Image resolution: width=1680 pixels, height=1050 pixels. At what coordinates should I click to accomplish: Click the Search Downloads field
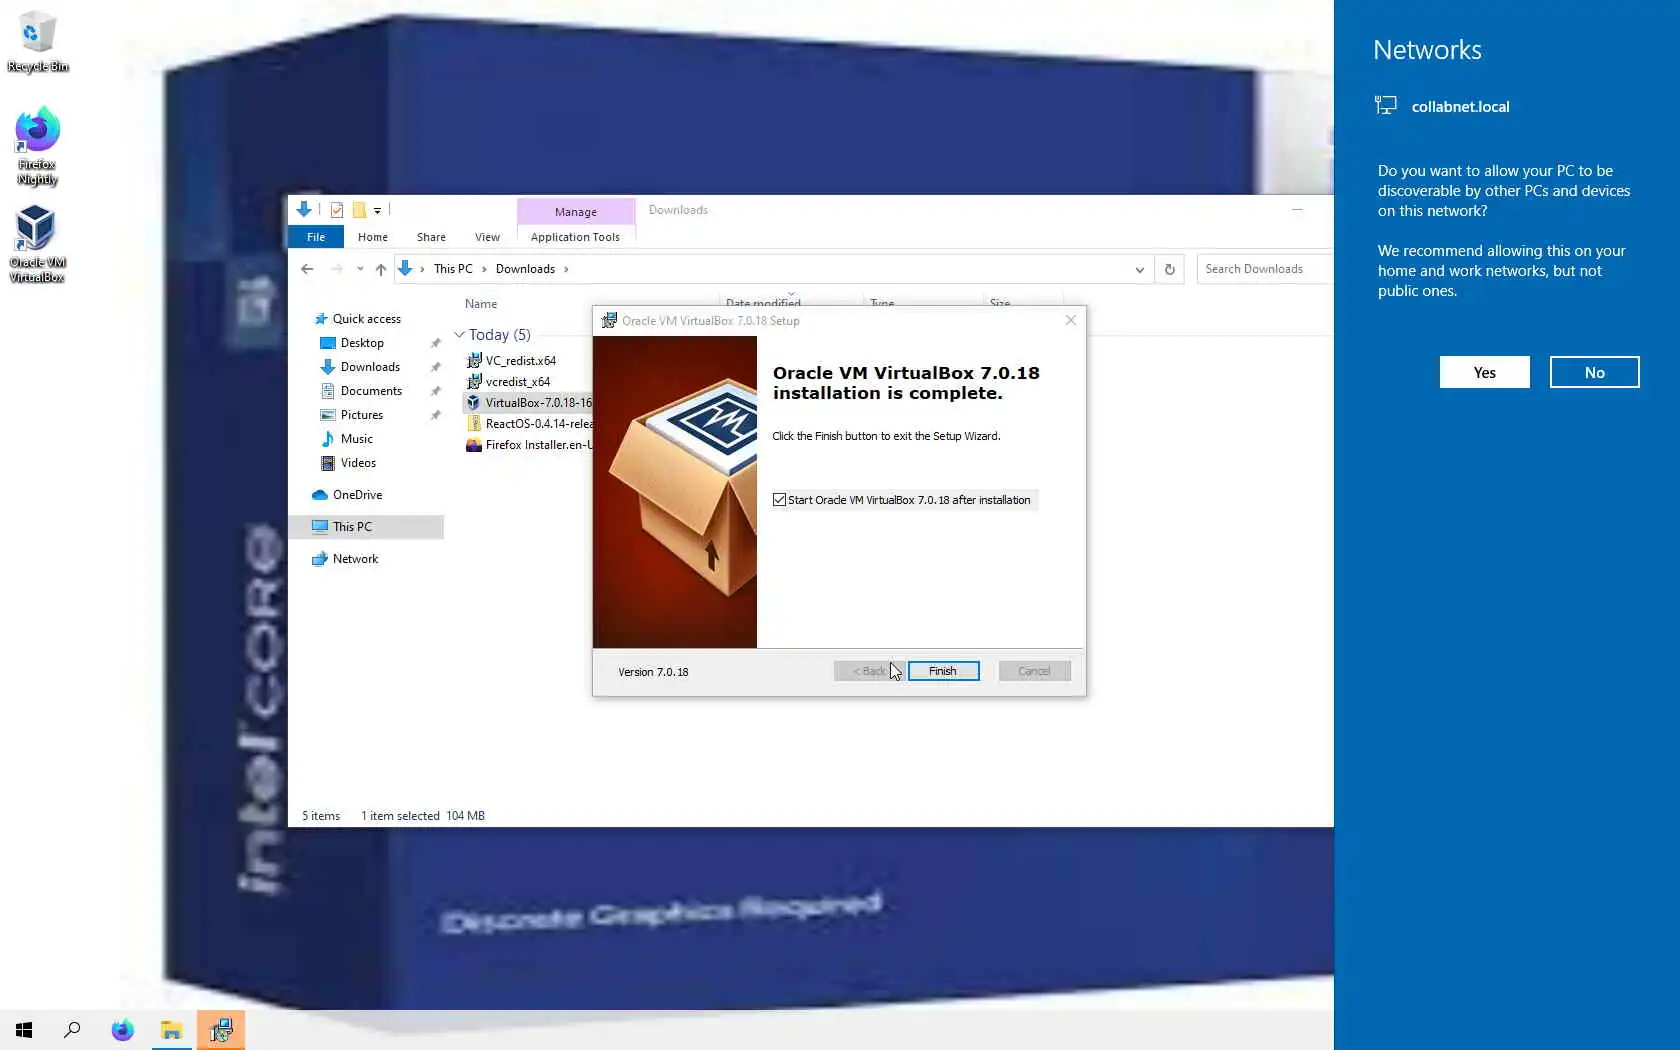click(x=1264, y=269)
